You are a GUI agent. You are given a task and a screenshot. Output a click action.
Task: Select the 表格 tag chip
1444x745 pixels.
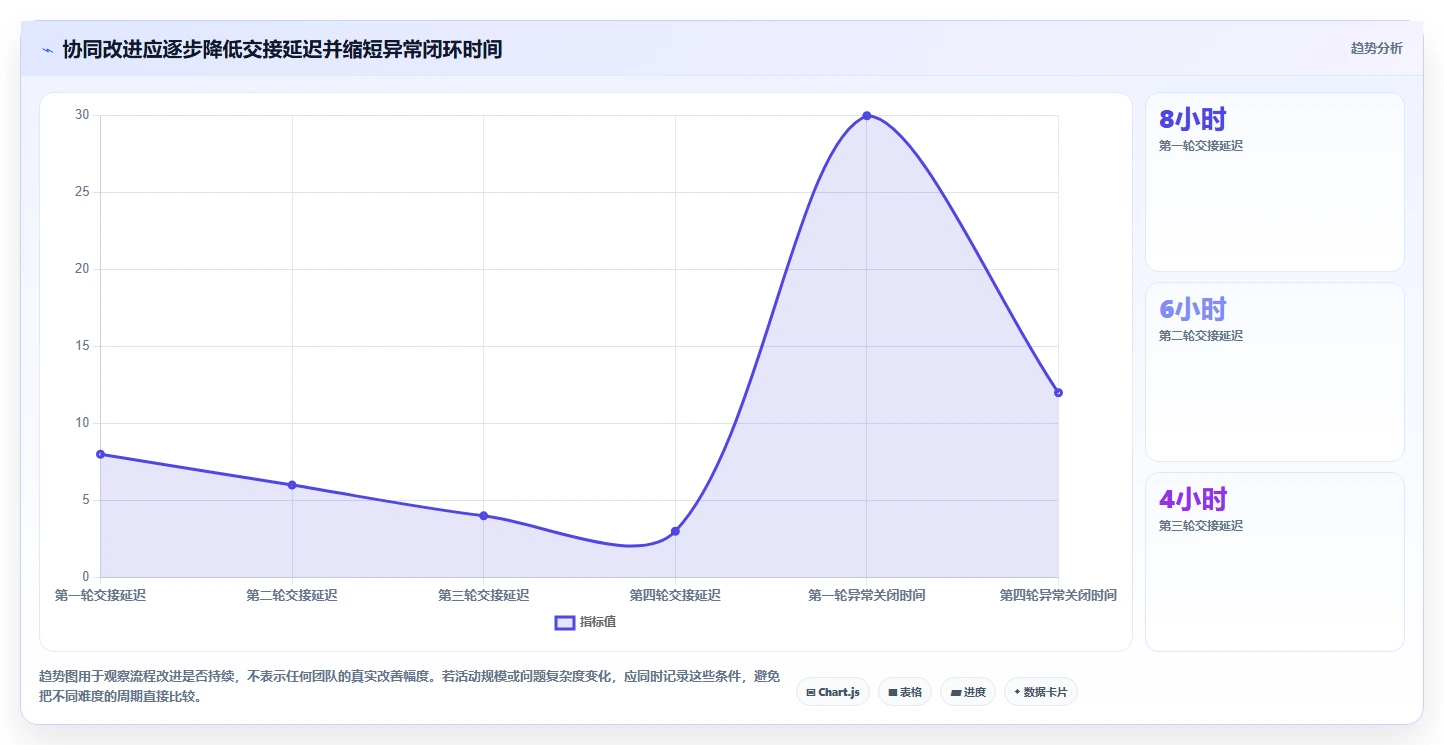[x=905, y=692]
